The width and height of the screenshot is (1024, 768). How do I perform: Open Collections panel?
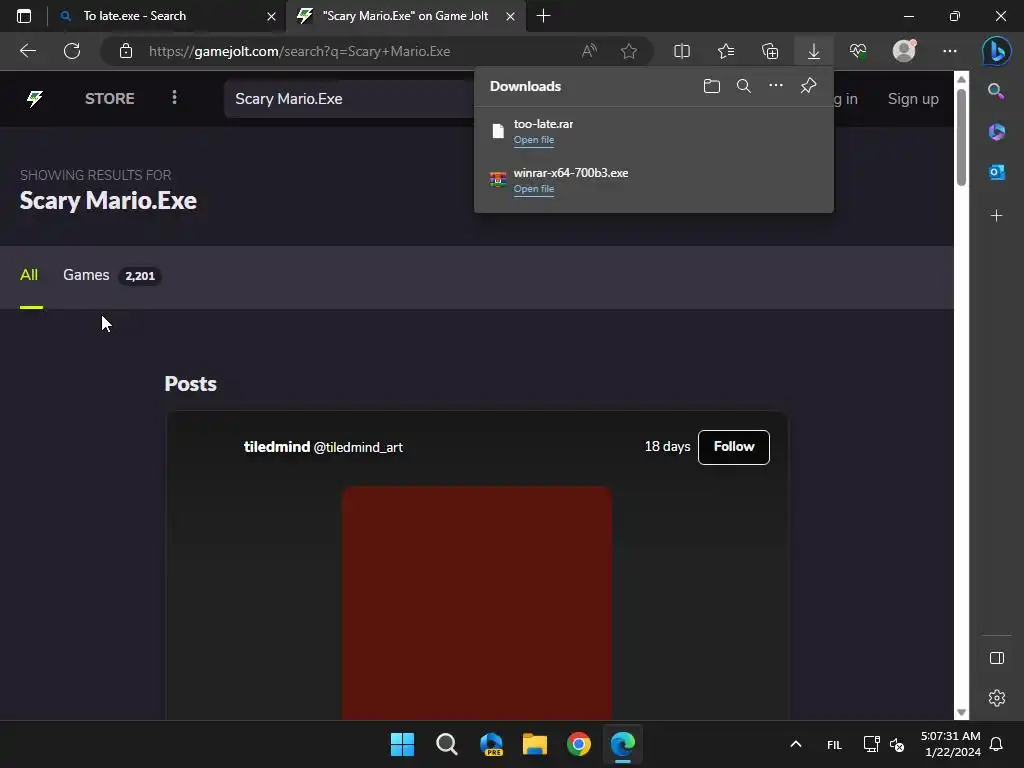(770, 51)
